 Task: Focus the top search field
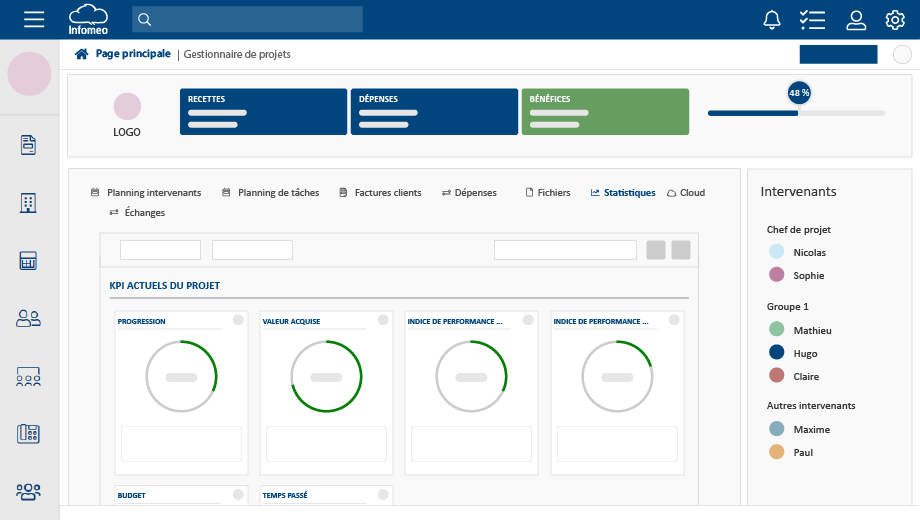(247, 19)
